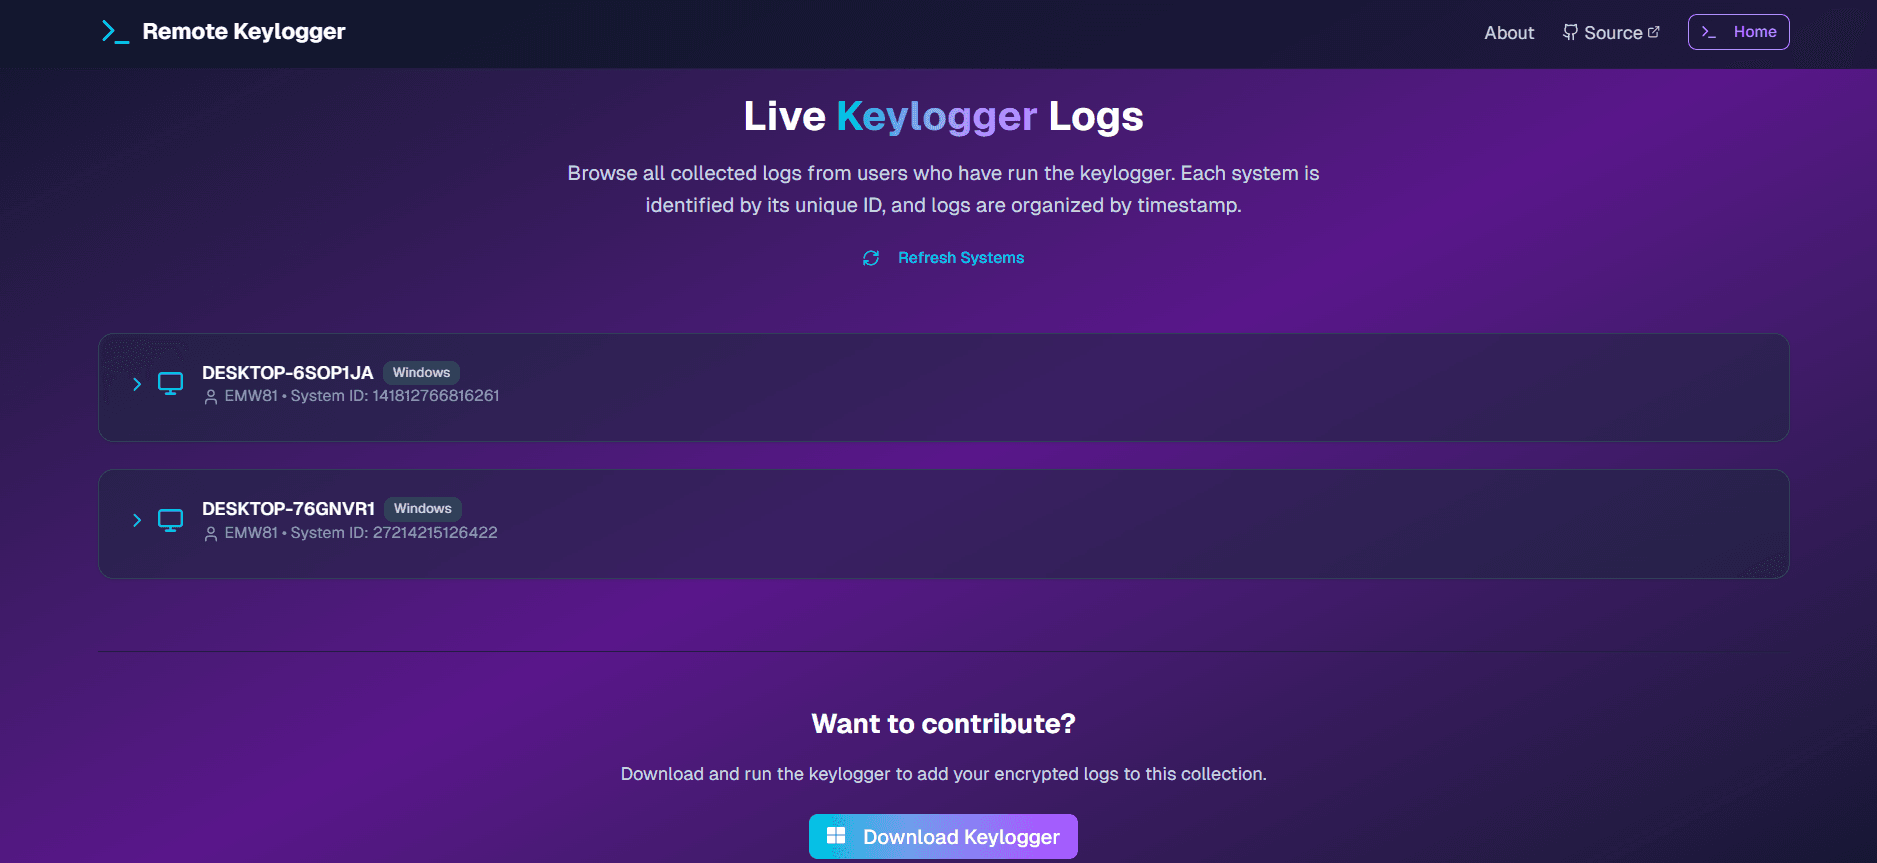Click the Want to contribute? heading
This screenshot has width=1877, height=863.
coord(943,724)
